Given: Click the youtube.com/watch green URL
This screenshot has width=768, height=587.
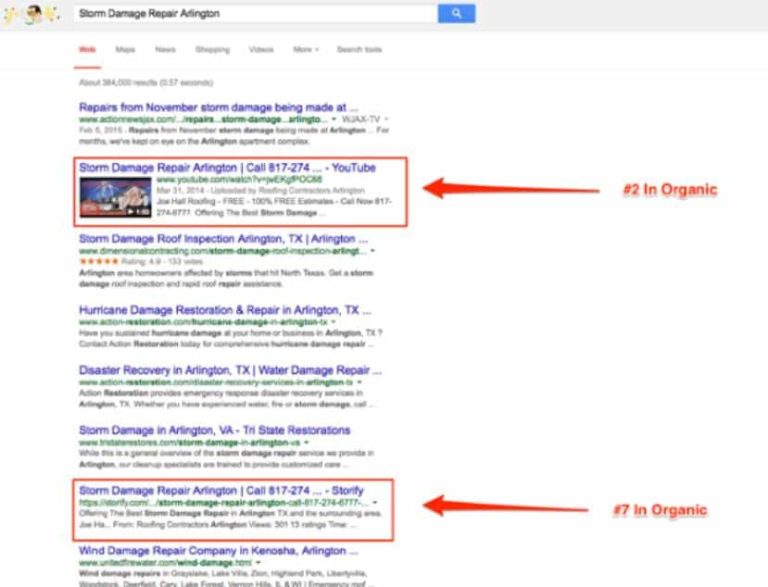Looking at the screenshot, I should click(239, 179).
